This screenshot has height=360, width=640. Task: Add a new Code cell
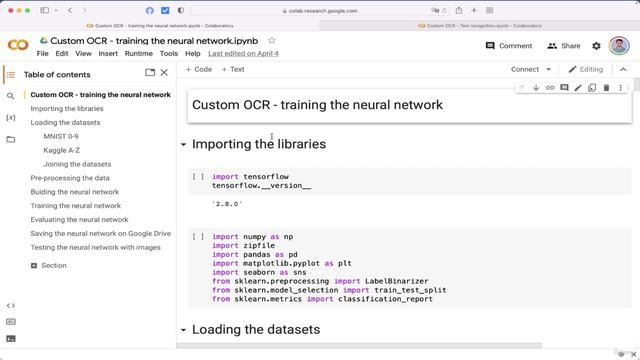(x=199, y=69)
